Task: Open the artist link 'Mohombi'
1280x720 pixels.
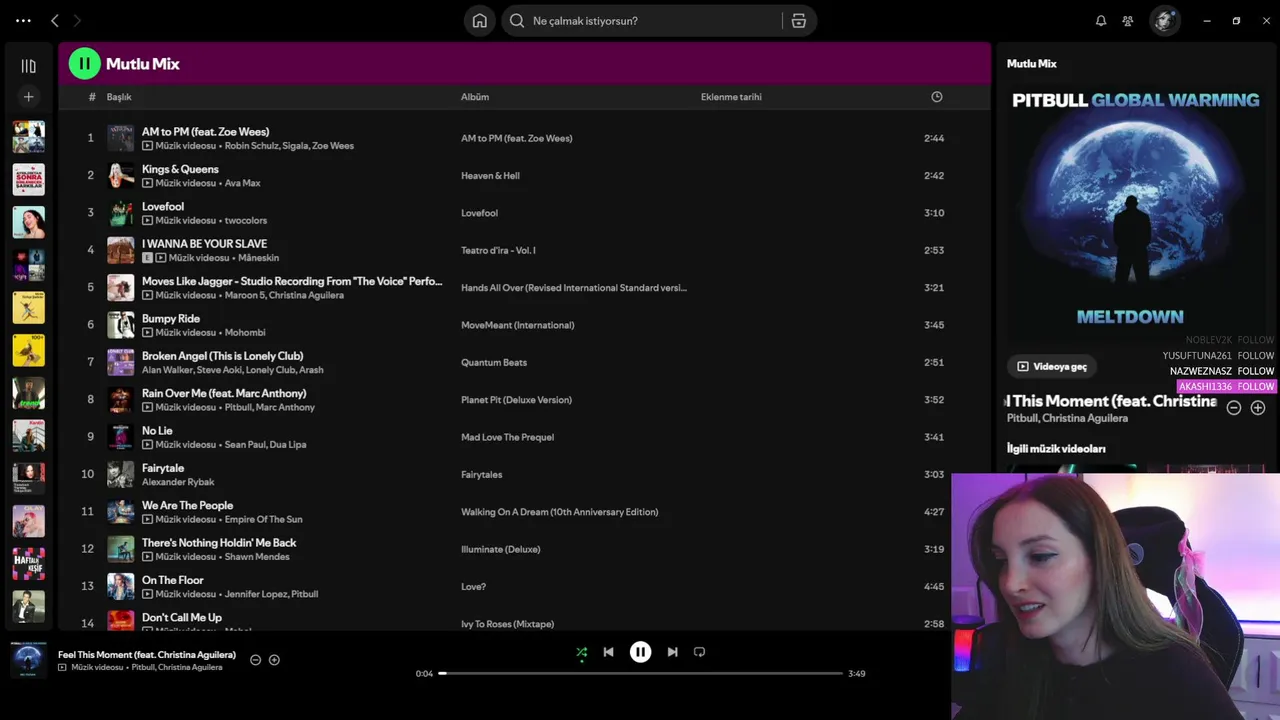Action: 245,332
